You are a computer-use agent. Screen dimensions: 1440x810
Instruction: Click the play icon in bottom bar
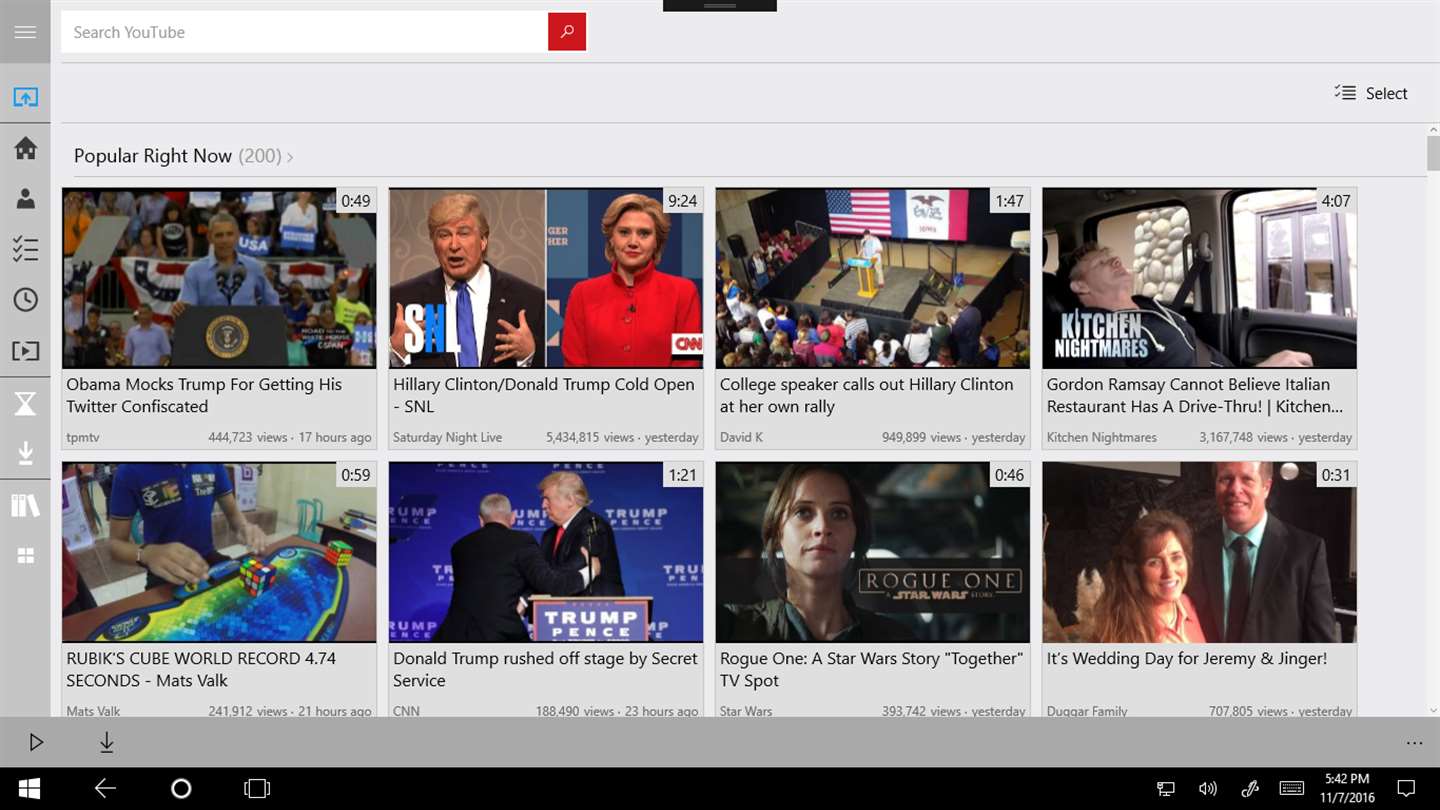[x=36, y=742]
